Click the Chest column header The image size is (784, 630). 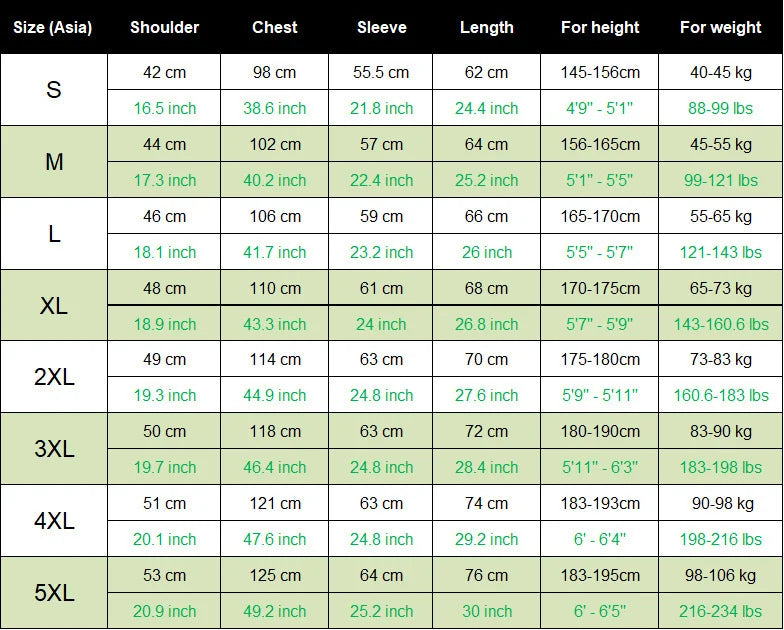[274, 27]
